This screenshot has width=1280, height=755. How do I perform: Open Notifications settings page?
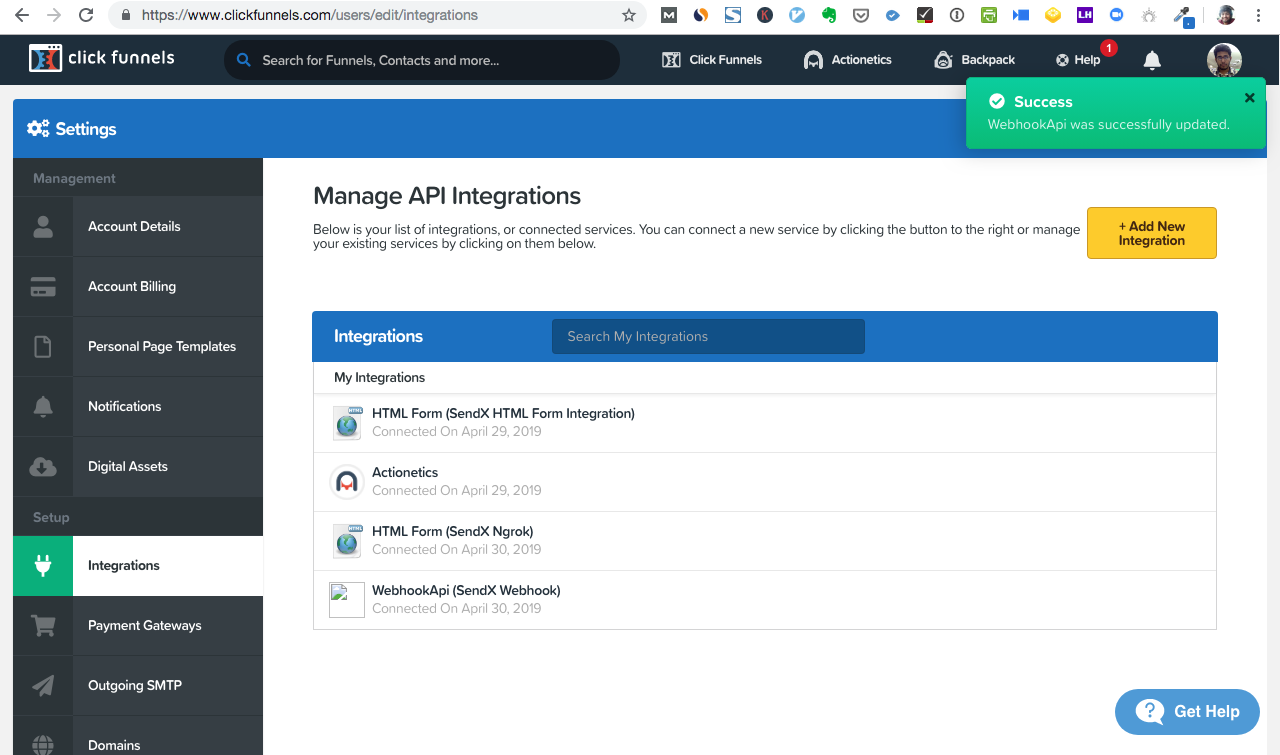click(x=138, y=406)
